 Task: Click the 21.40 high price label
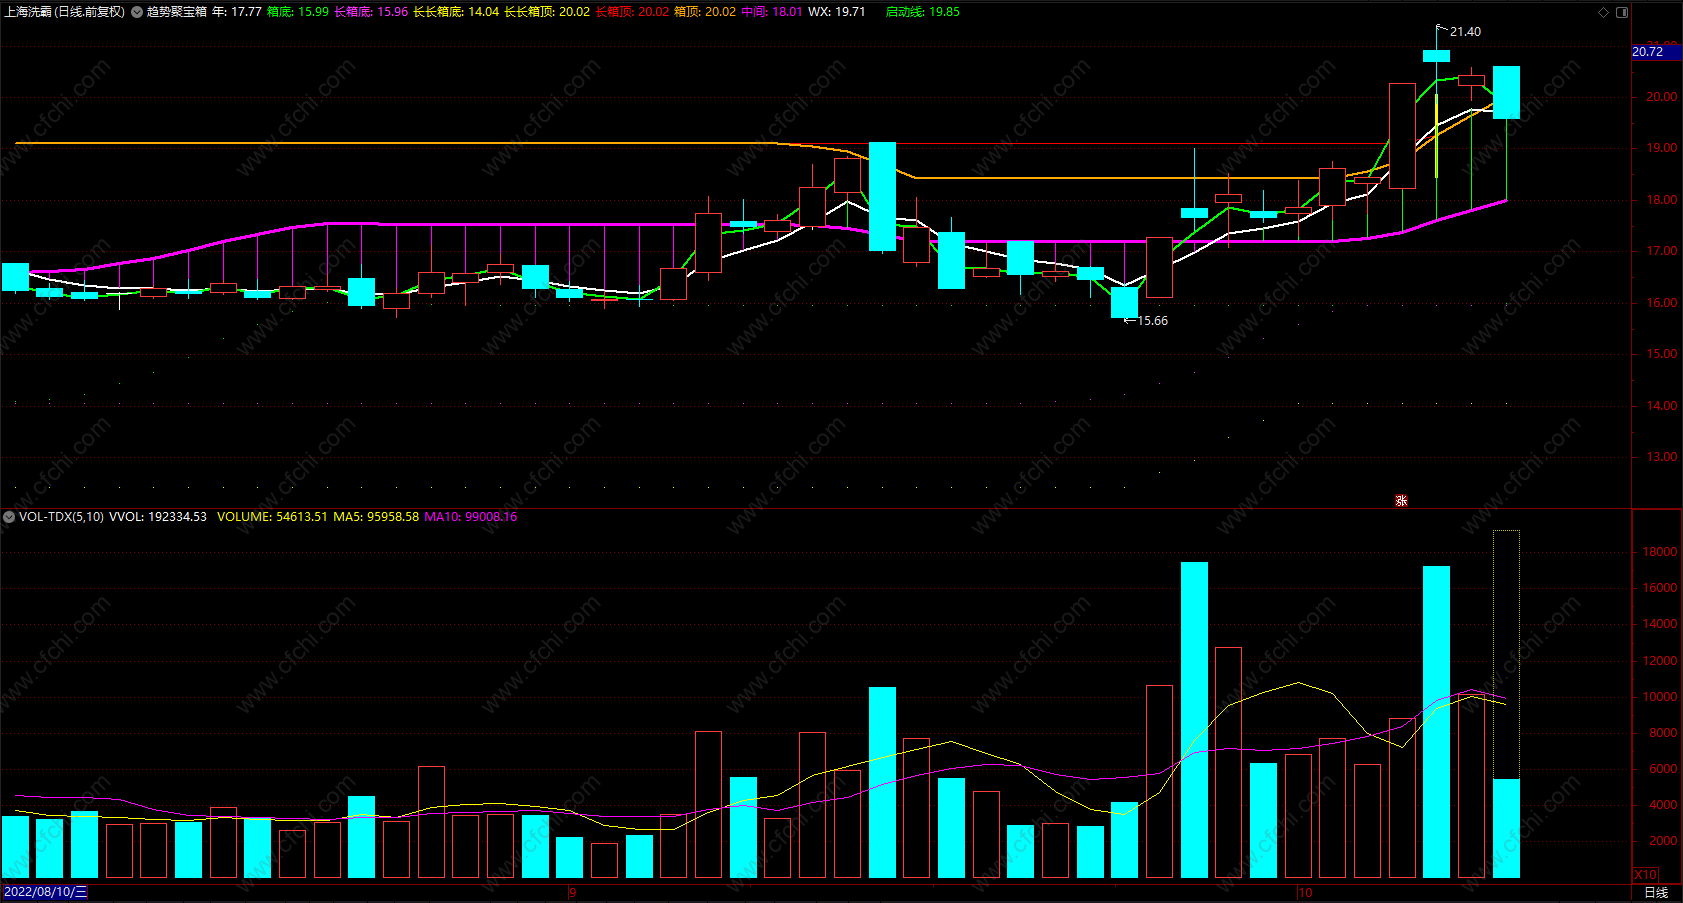[1465, 32]
